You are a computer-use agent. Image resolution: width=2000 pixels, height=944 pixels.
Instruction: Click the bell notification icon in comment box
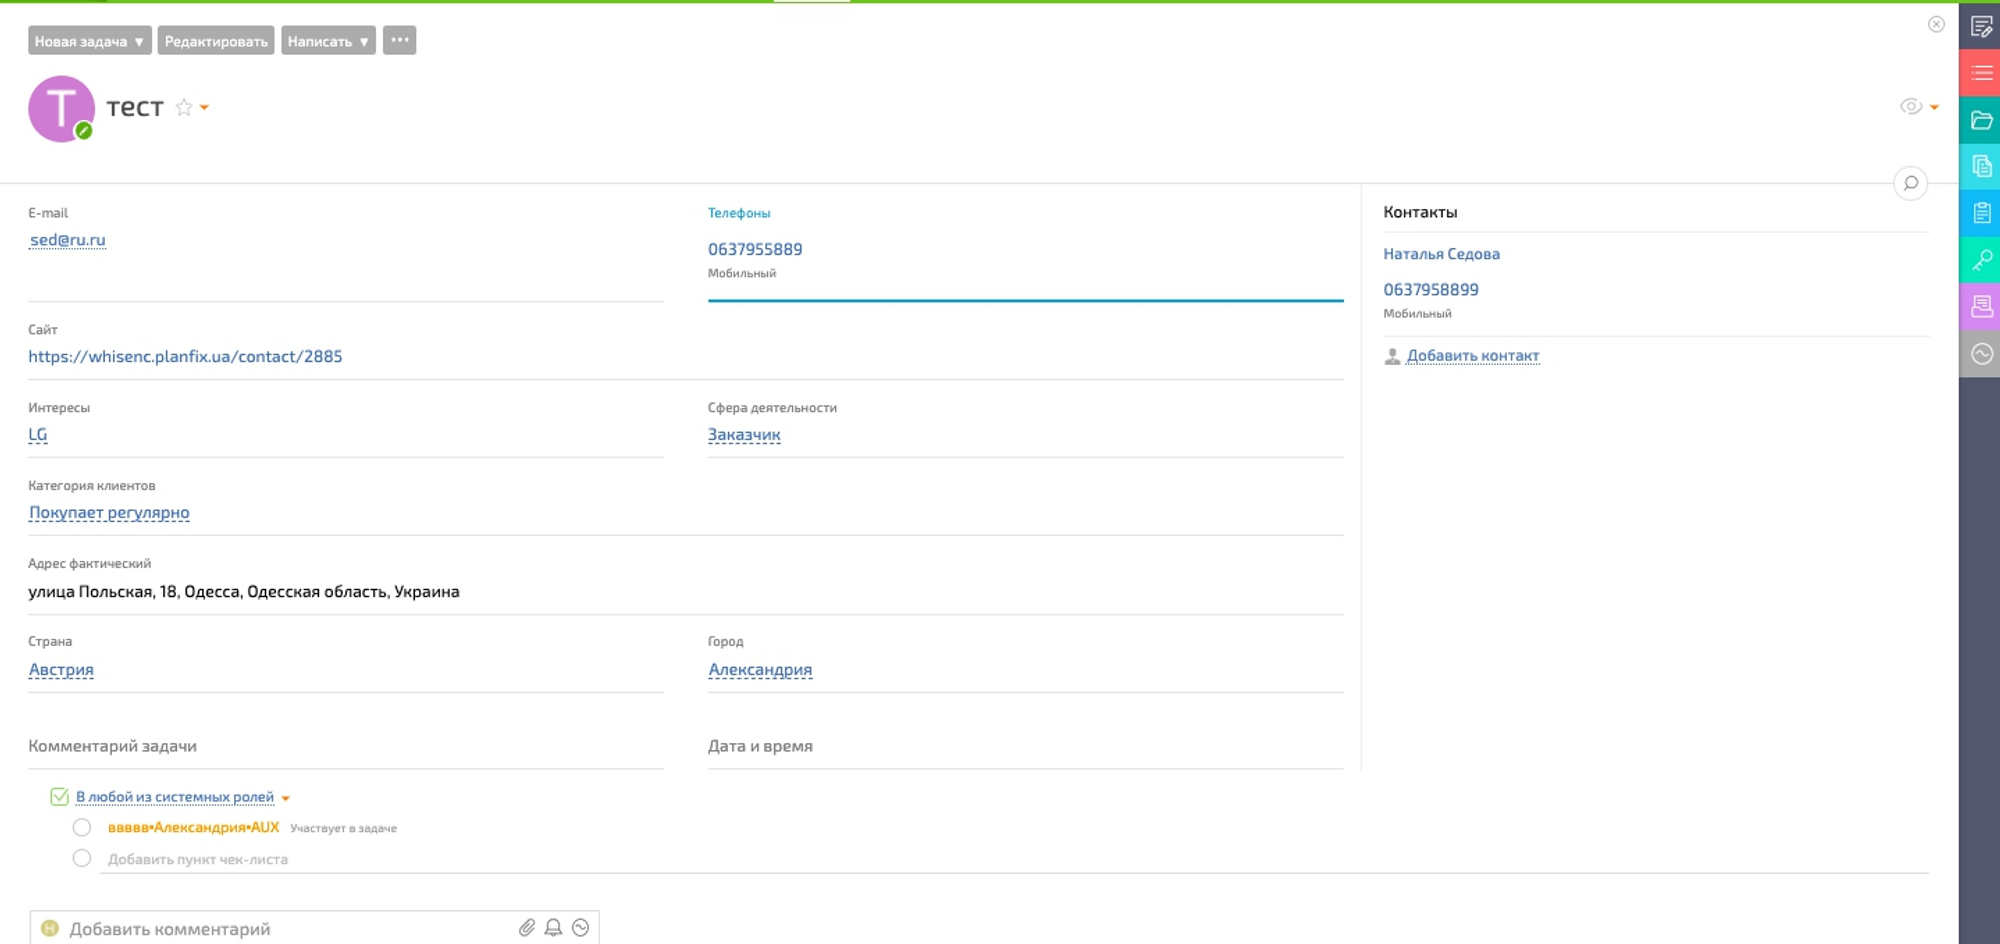click(x=553, y=928)
